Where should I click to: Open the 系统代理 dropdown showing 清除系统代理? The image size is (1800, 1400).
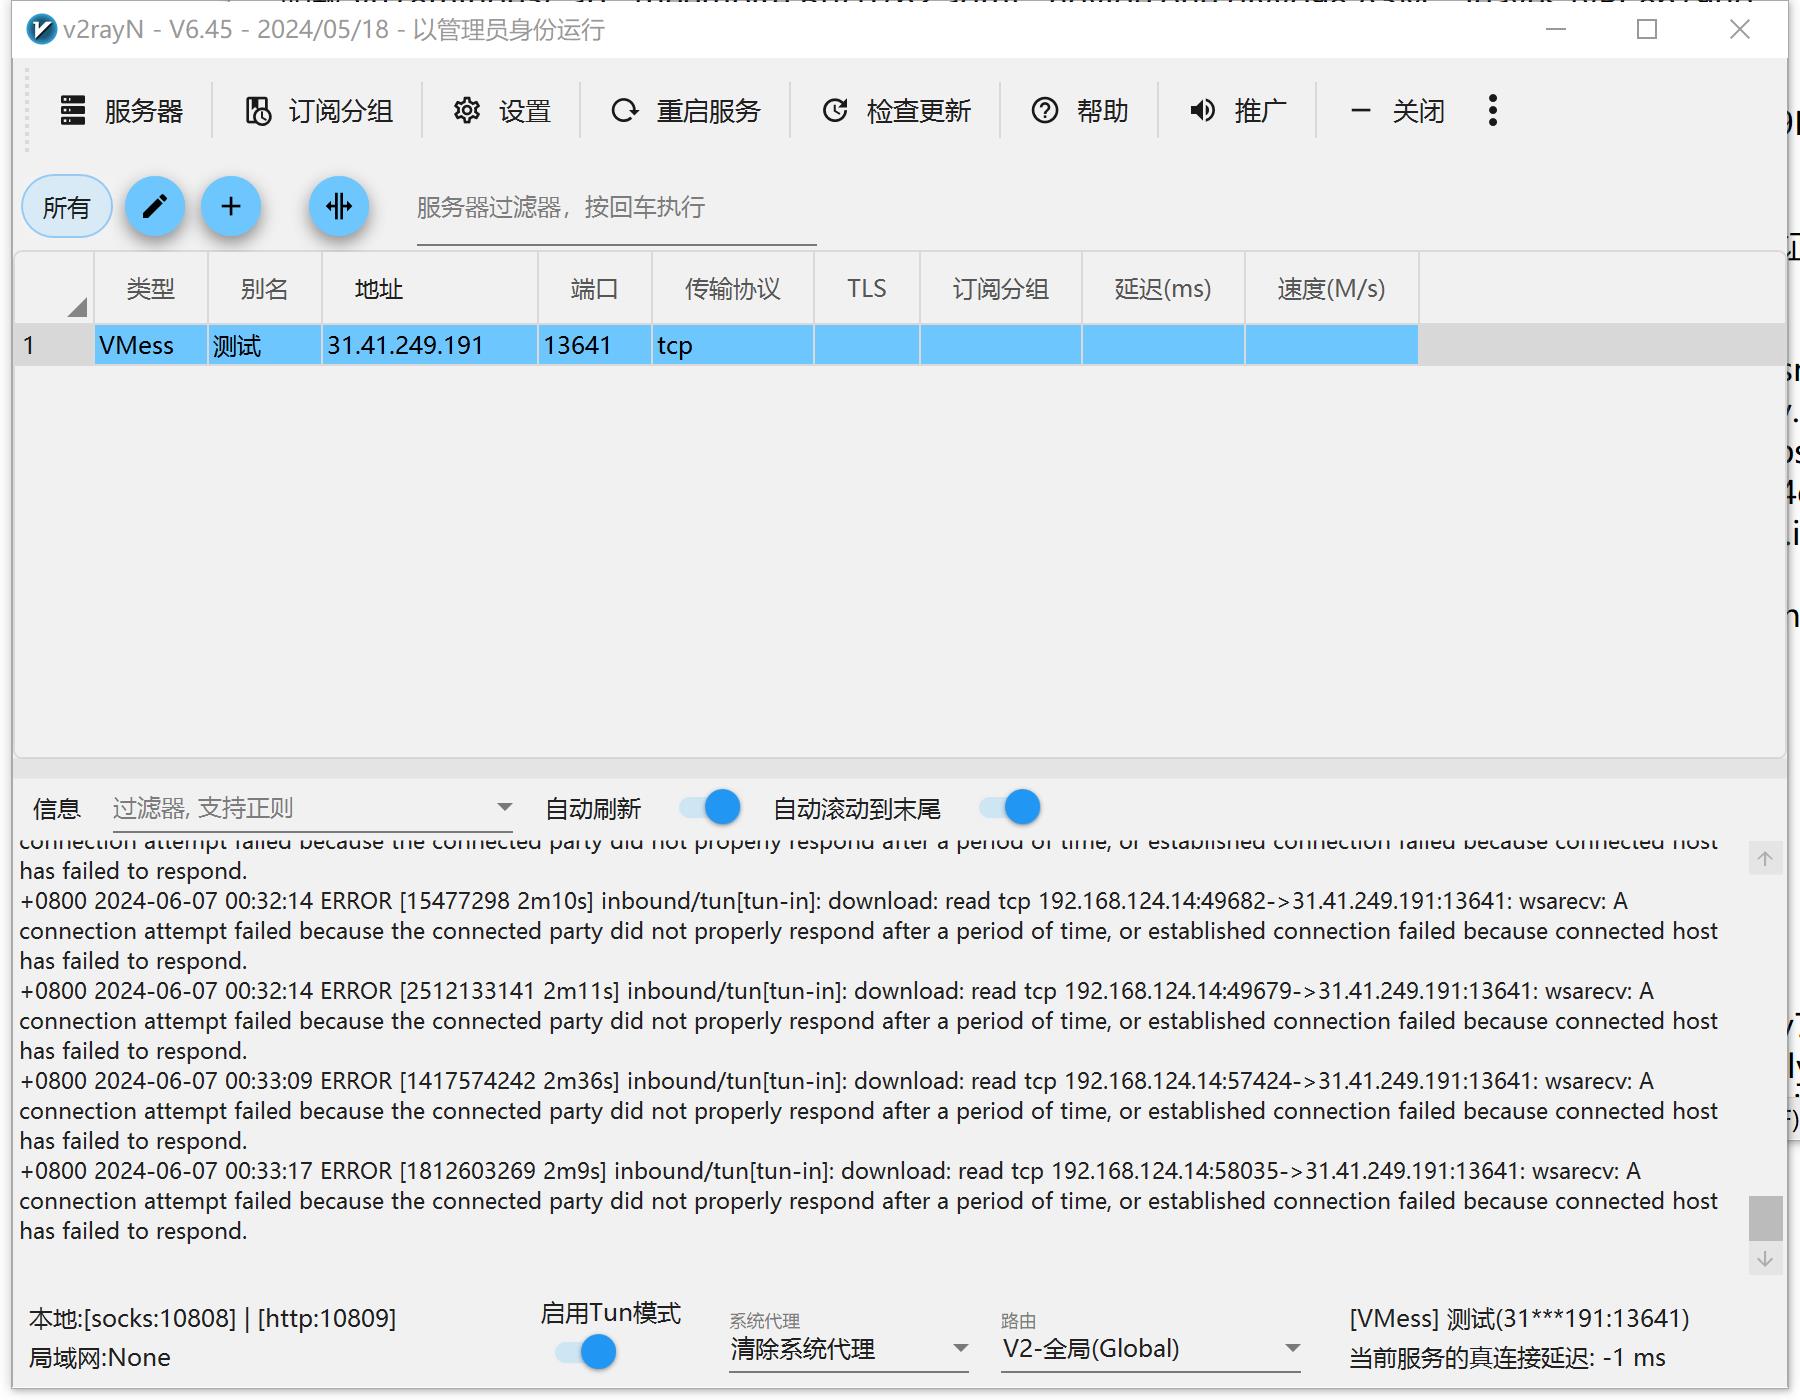[x=849, y=1349]
